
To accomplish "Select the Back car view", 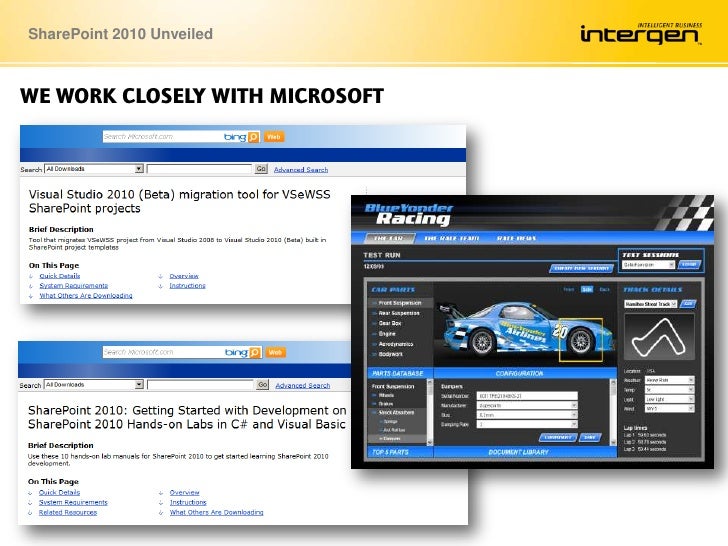I will [x=604, y=289].
